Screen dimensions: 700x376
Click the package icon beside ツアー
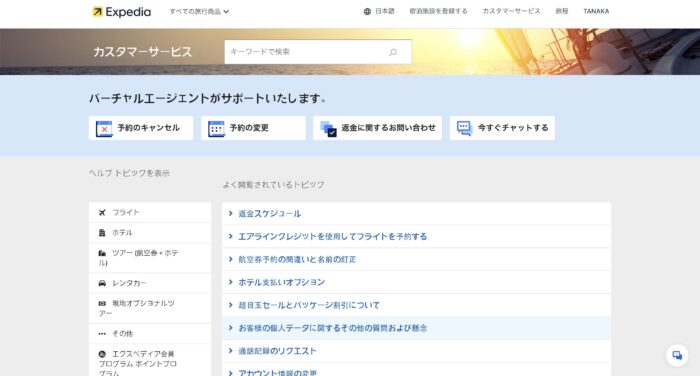click(x=102, y=253)
